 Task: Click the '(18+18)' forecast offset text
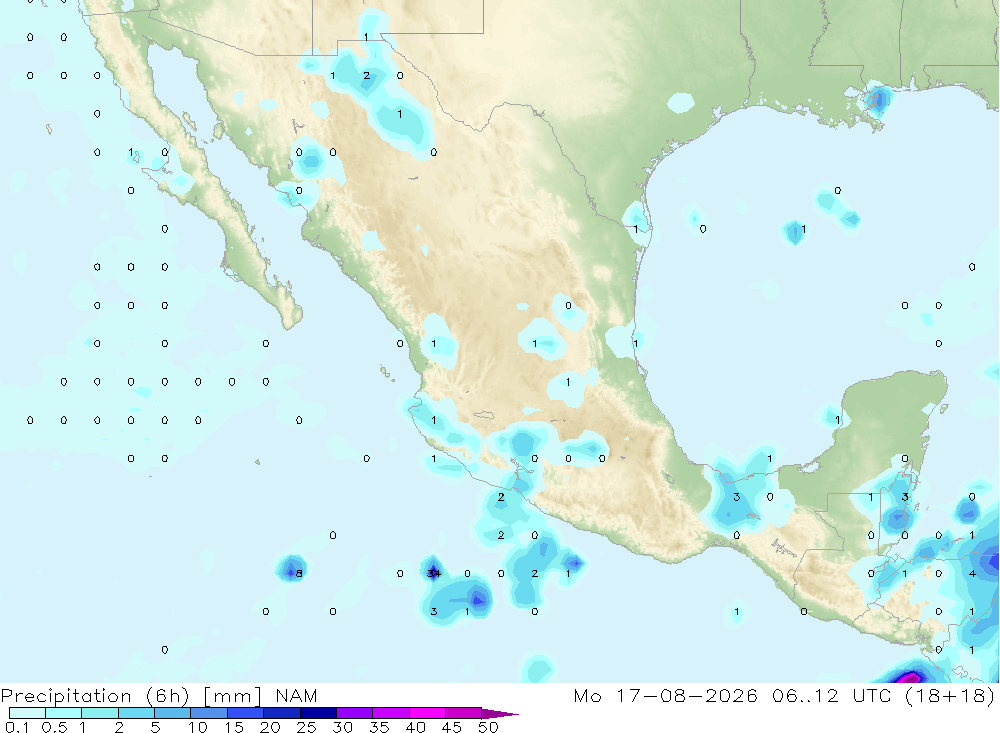950,695
